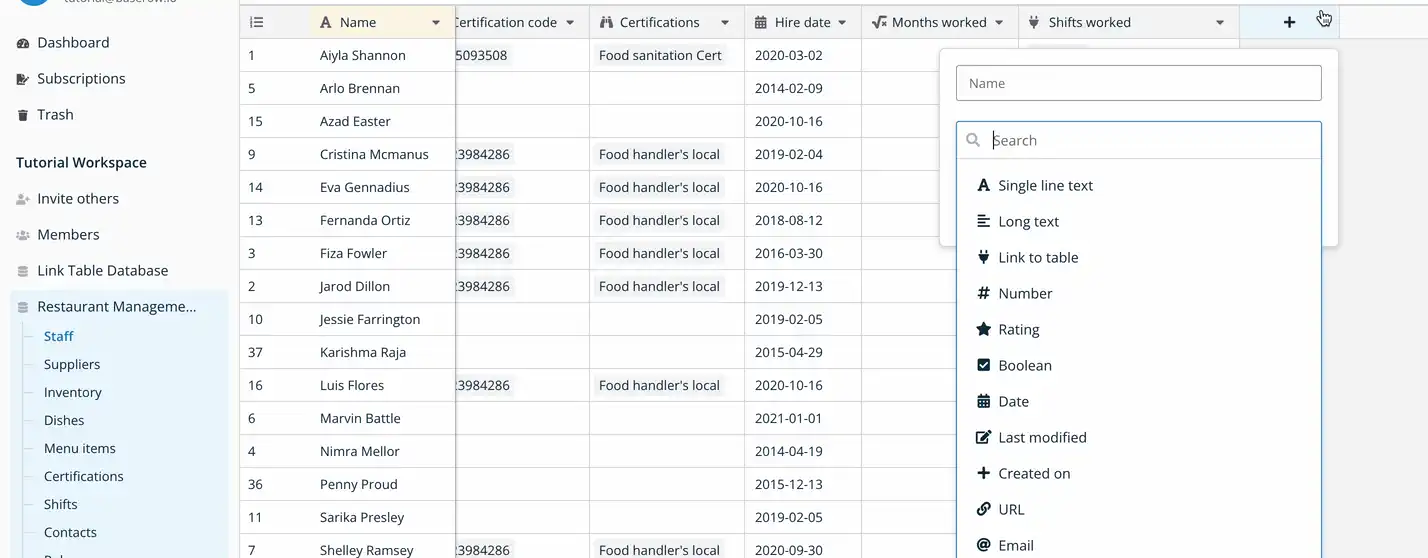Choose Date field type
The height and width of the screenshot is (558, 1428).
[x=1139, y=402]
